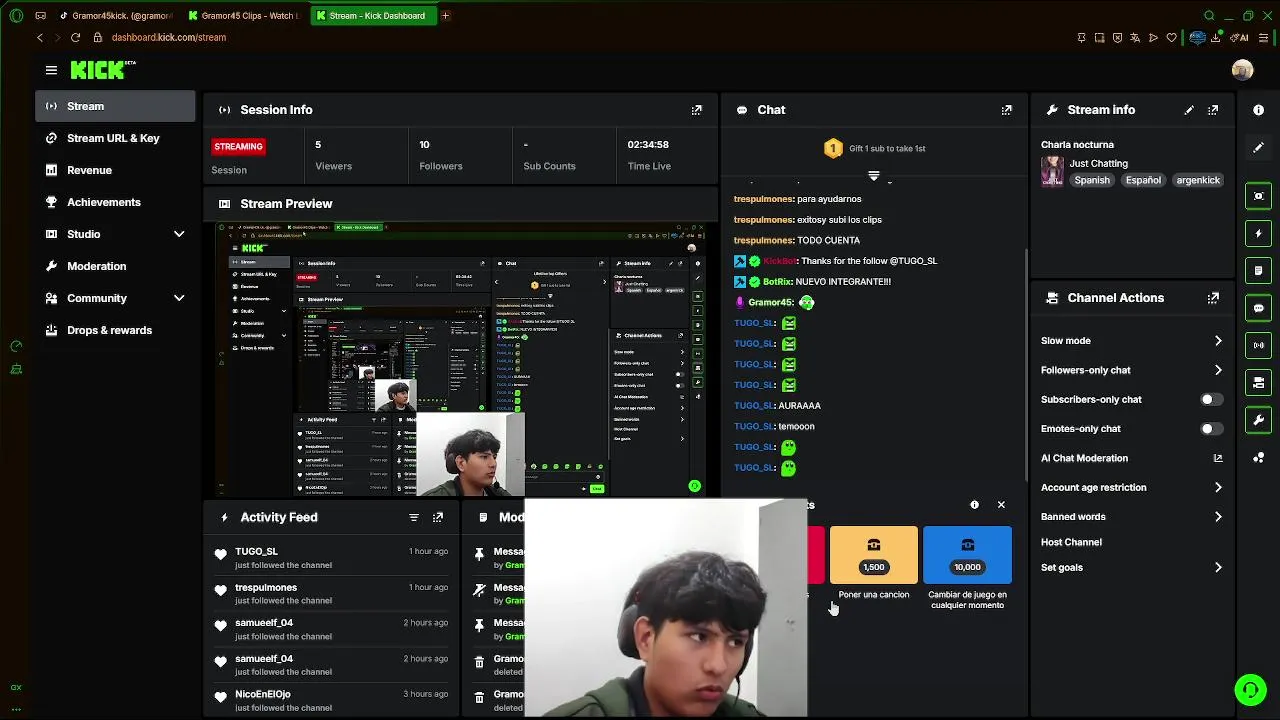Open Slow mode options chevron
Screen dimensions: 1280x720
coord(1218,341)
